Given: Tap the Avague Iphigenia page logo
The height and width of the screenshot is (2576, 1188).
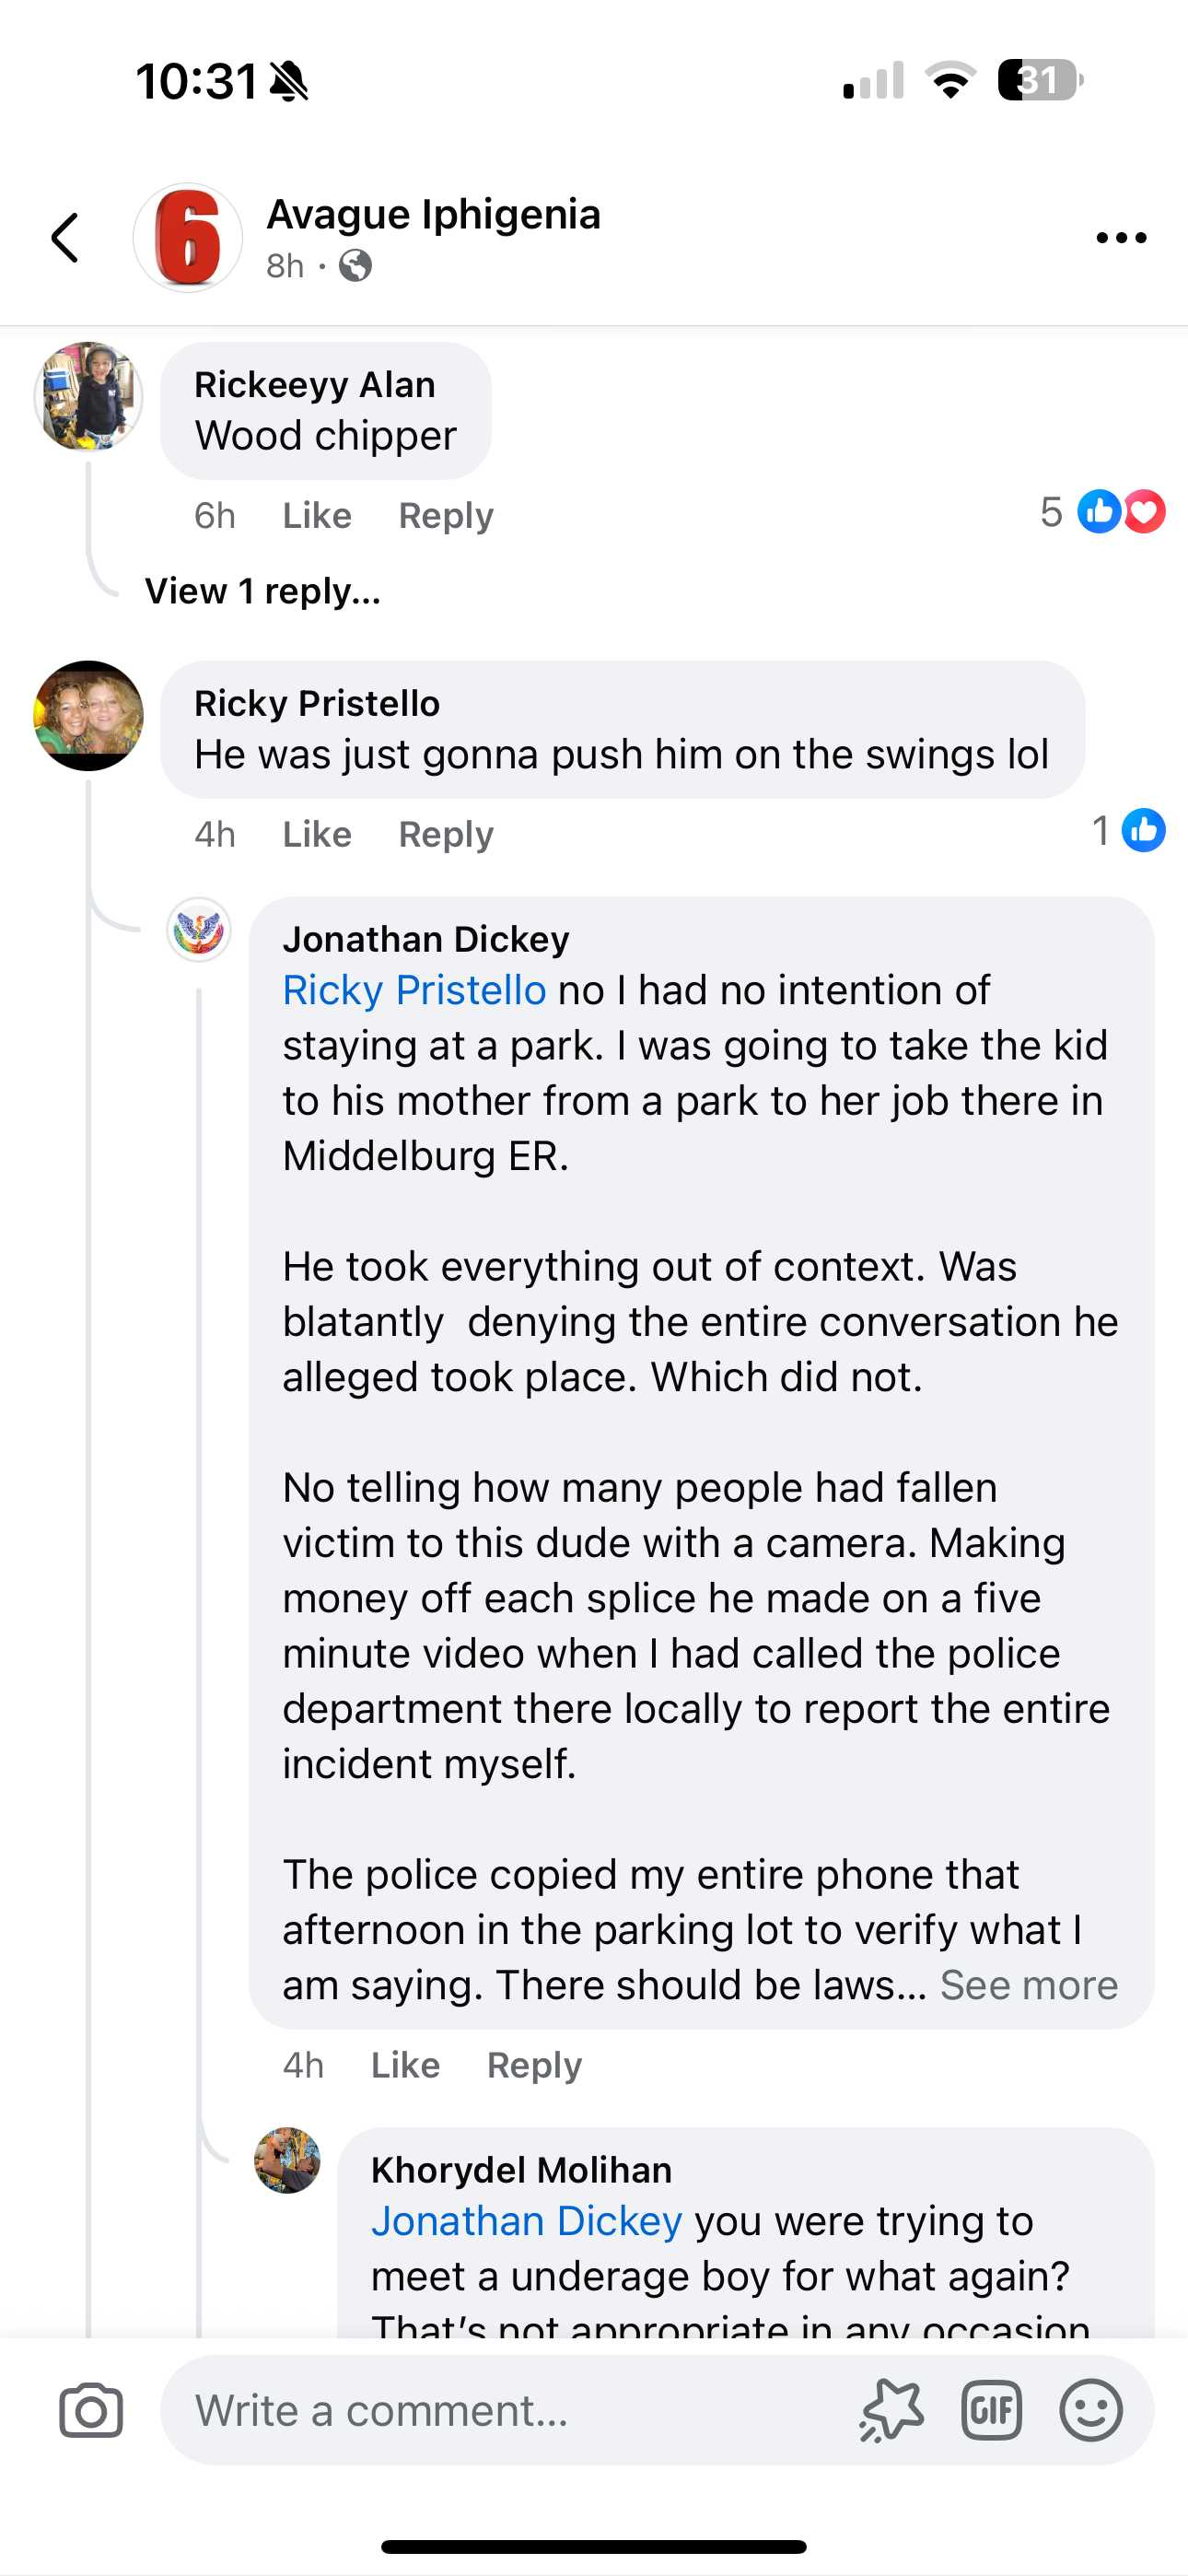Looking at the screenshot, I should click(188, 238).
